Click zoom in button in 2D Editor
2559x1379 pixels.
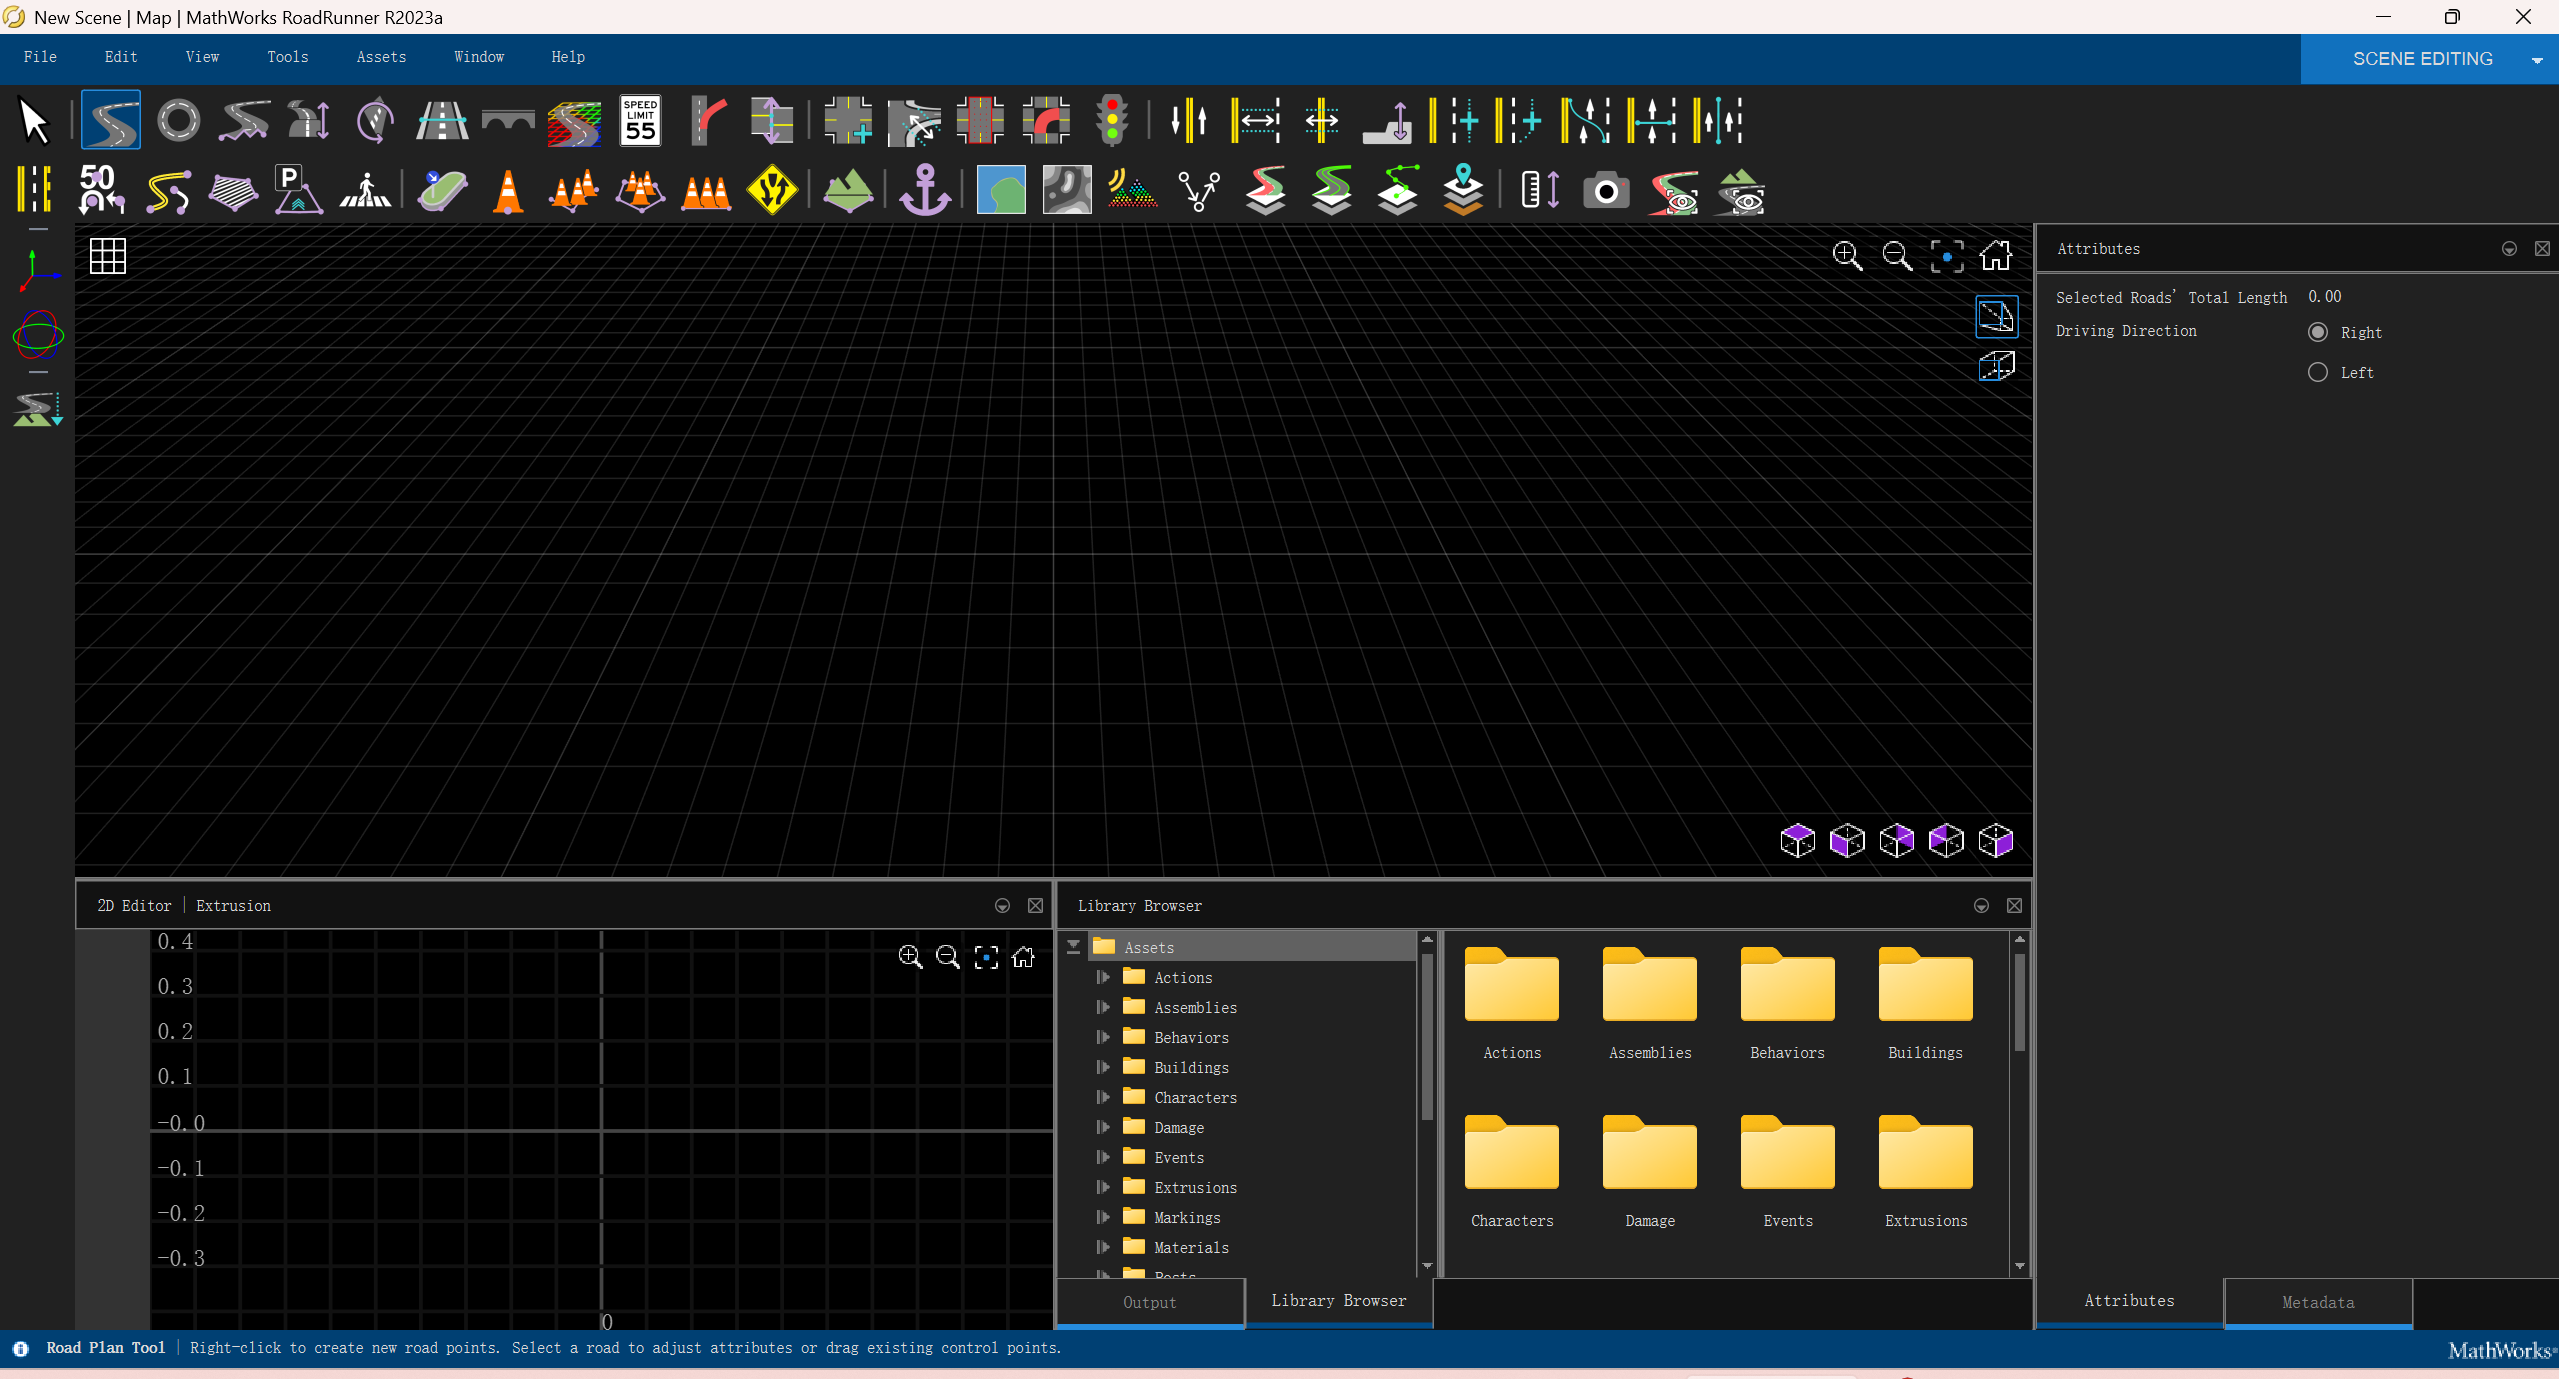(909, 957)
